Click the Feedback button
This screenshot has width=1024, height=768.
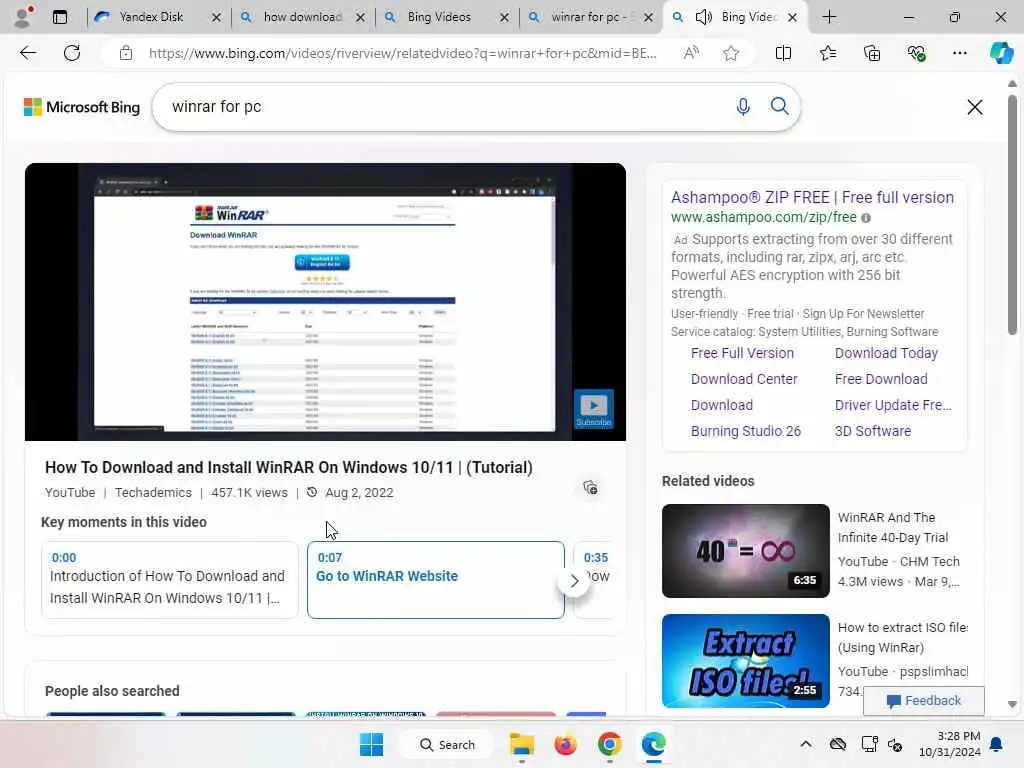click(923, 701)
